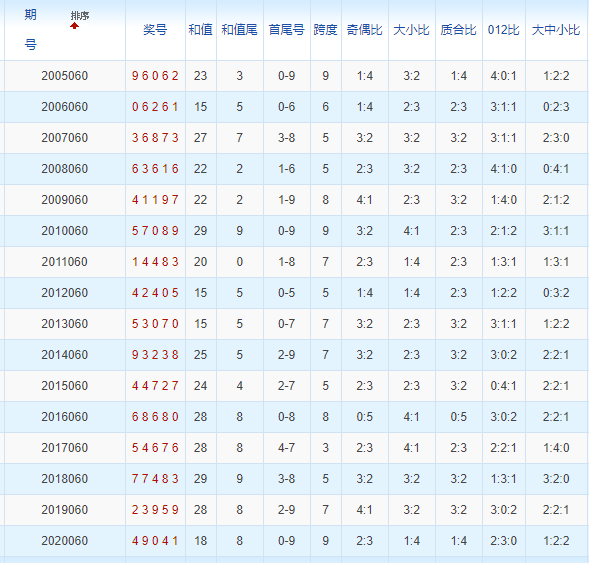589x563 pixels.
Task: Select 和值尾 value 0 in row 2011060
Action: pyautogui.click(x=240, y=262)
